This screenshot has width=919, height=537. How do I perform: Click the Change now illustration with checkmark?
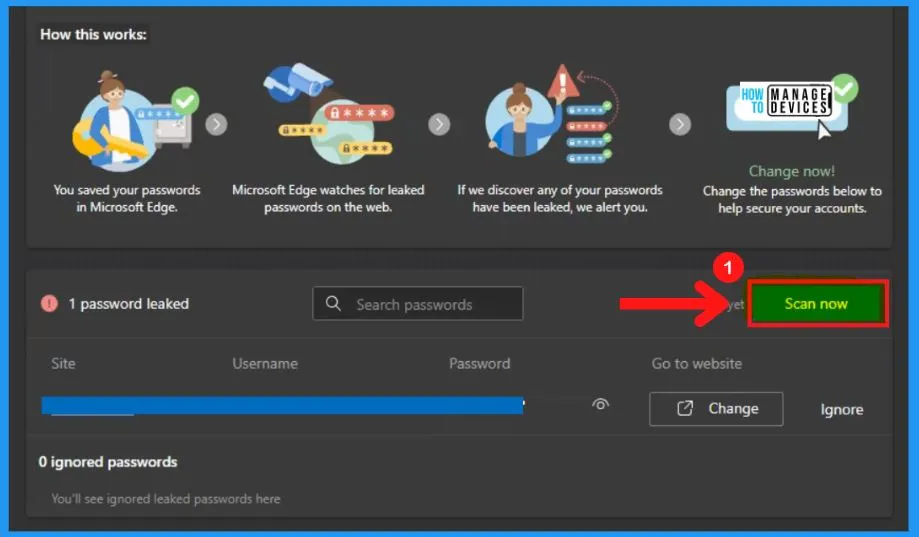pos(792,107)
